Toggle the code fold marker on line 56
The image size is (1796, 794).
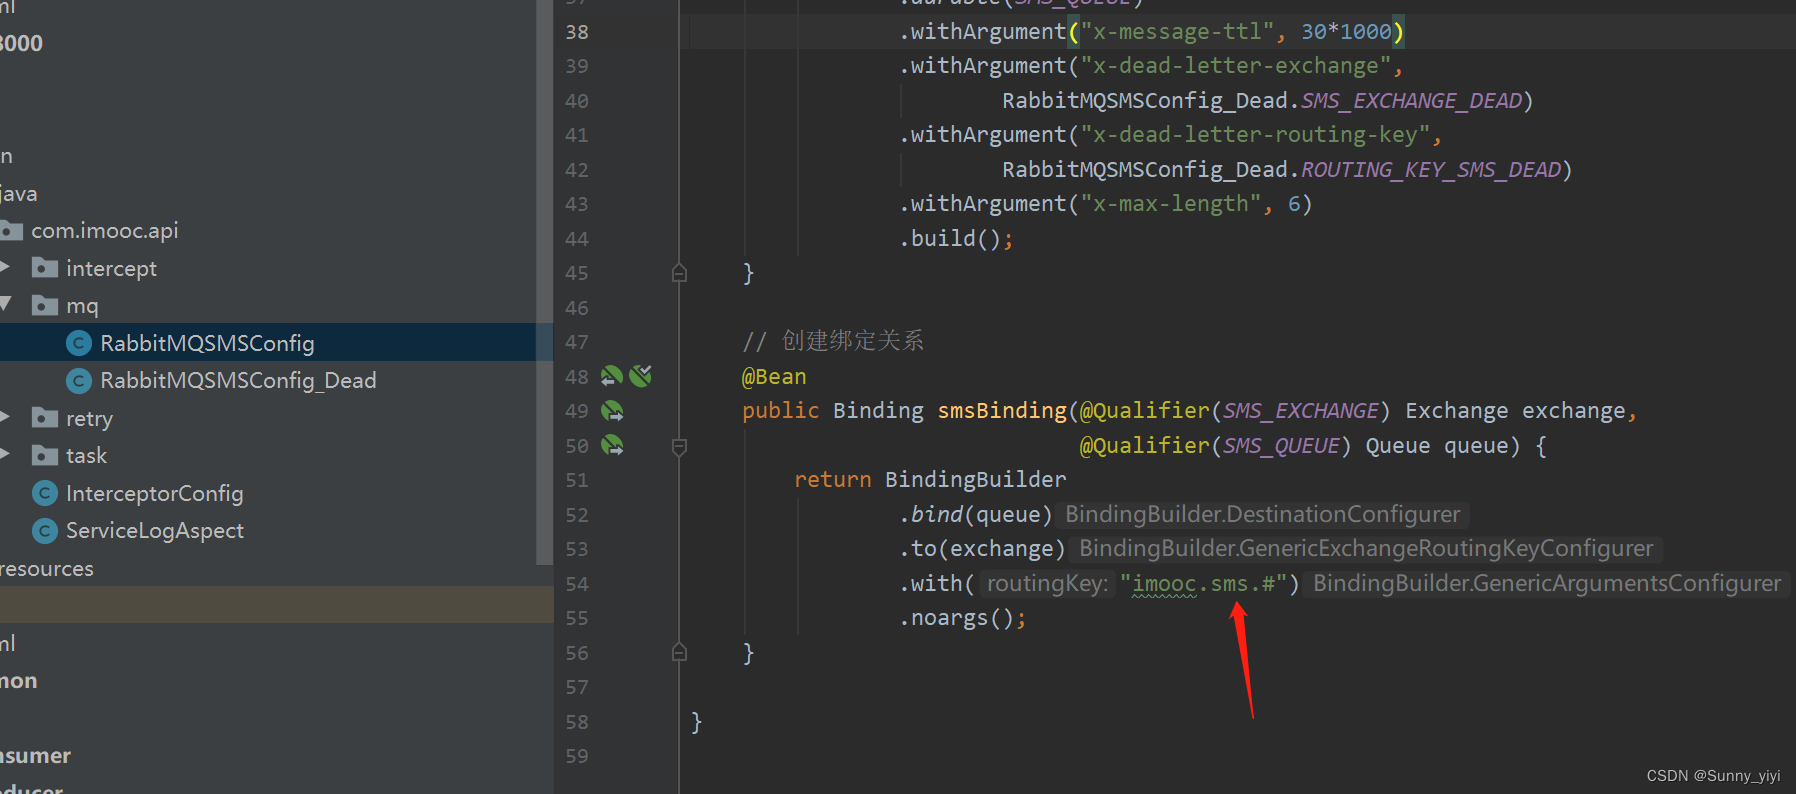(x=679, y=653)
